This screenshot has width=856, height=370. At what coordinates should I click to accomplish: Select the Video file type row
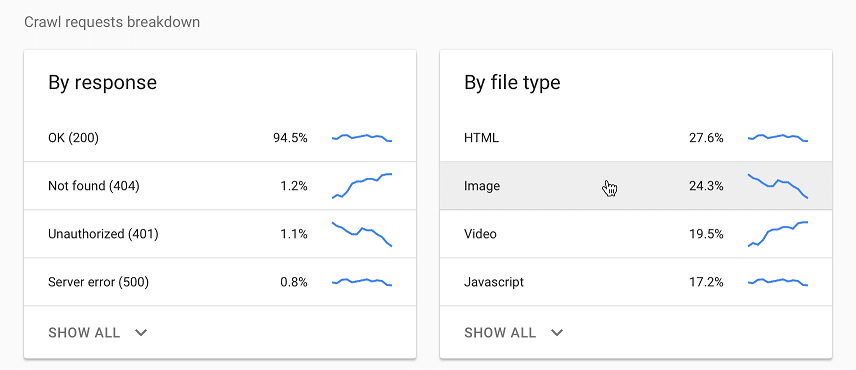coord(636,234)
